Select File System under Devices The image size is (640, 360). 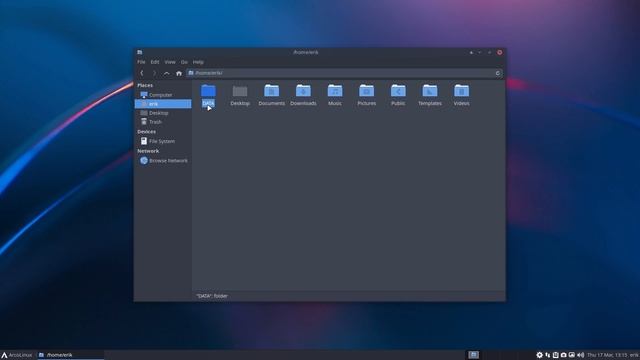click(163, 141)
